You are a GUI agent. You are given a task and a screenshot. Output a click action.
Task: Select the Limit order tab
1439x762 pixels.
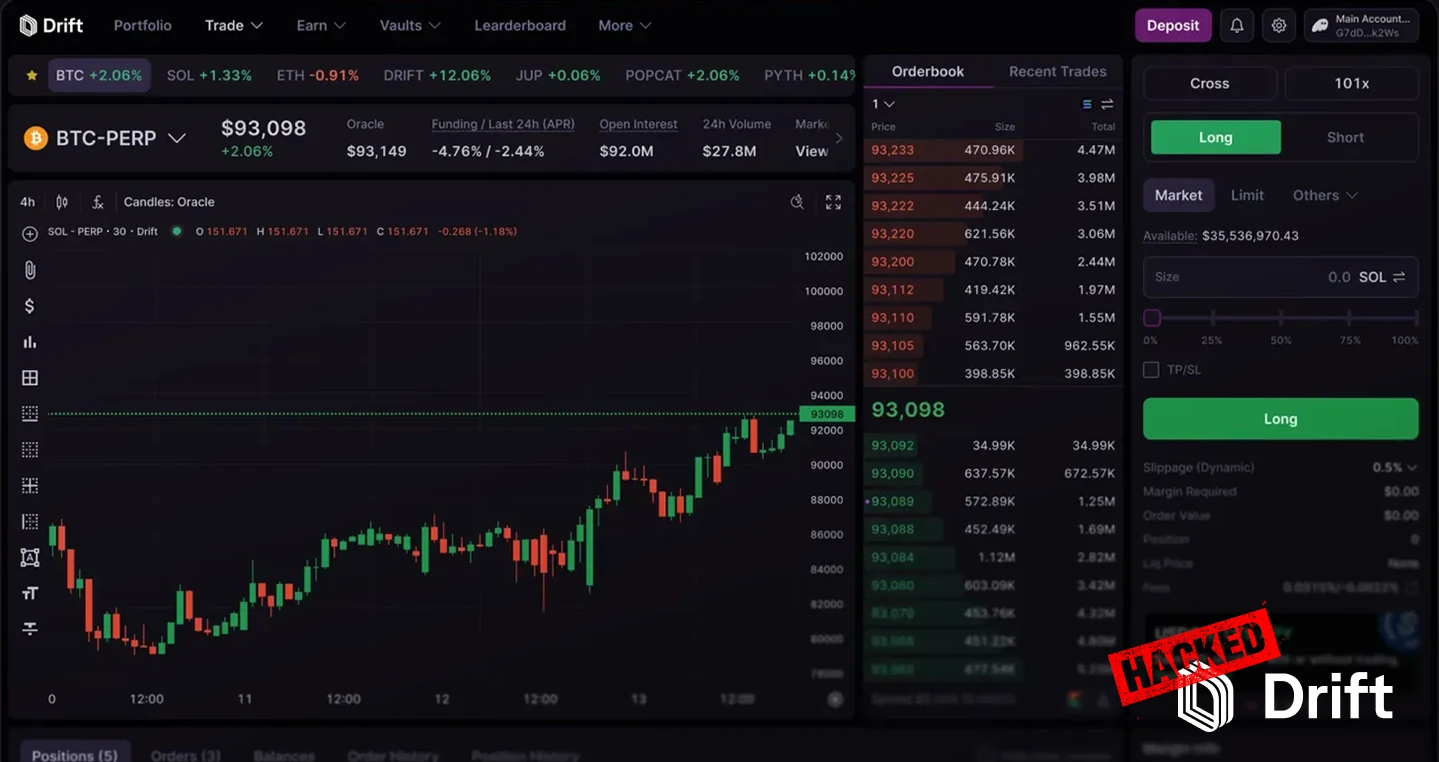point(1247,196)
